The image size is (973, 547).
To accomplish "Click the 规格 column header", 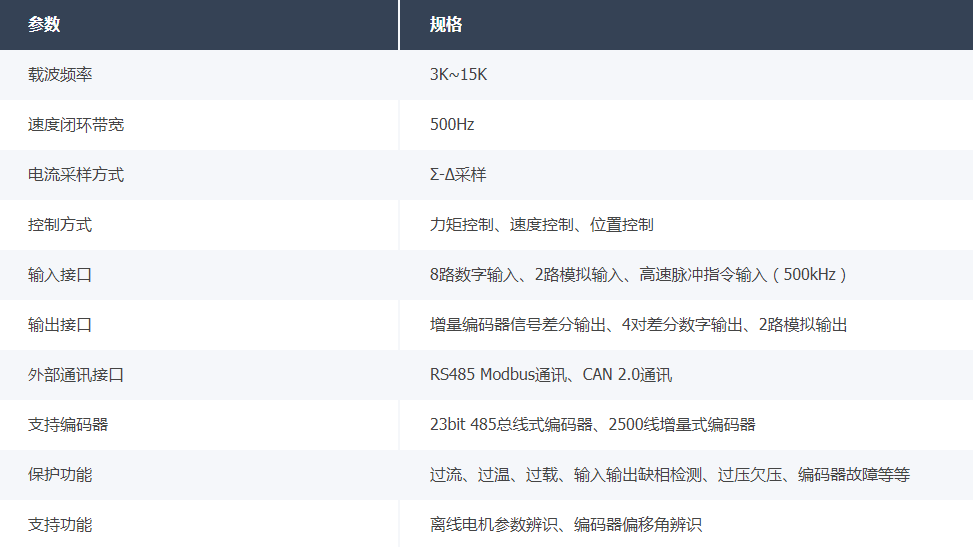I will [686, 25].
